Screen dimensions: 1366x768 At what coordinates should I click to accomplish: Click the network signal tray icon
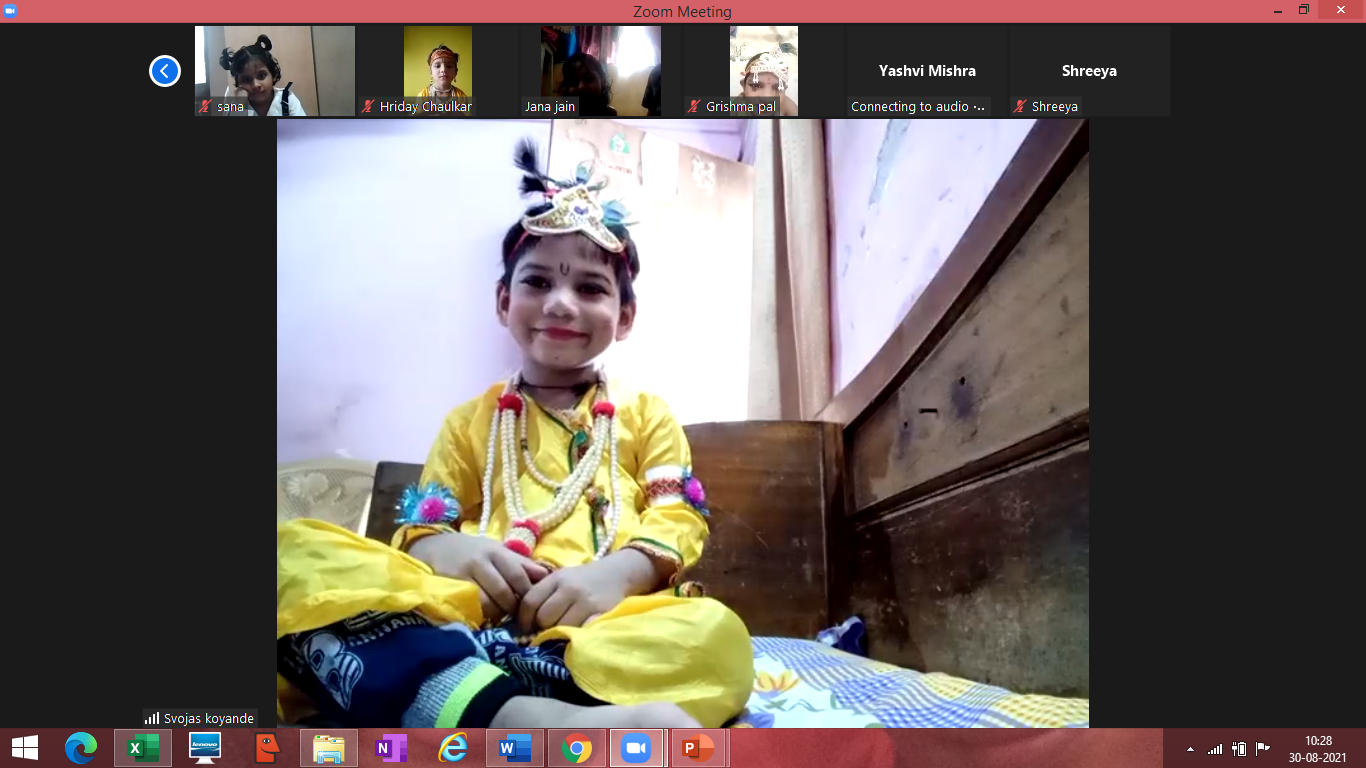[1215, 749]
